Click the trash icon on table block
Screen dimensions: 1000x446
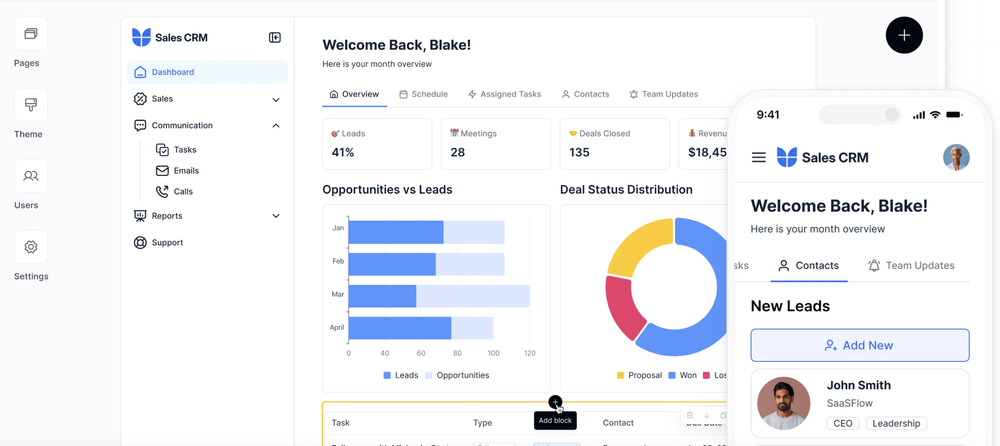pos(689,415)
